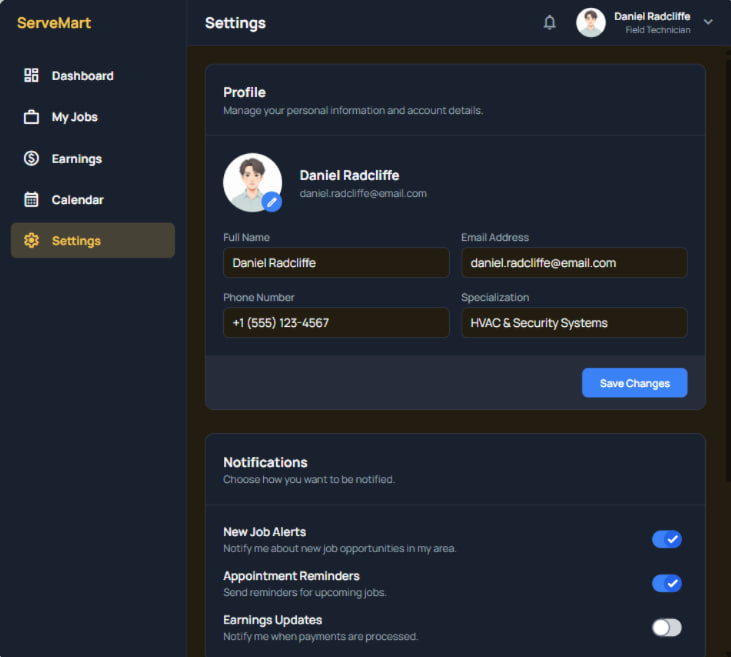Click the header user avatar
This screenshot has height=657, width=731.
tap(591, 22)
